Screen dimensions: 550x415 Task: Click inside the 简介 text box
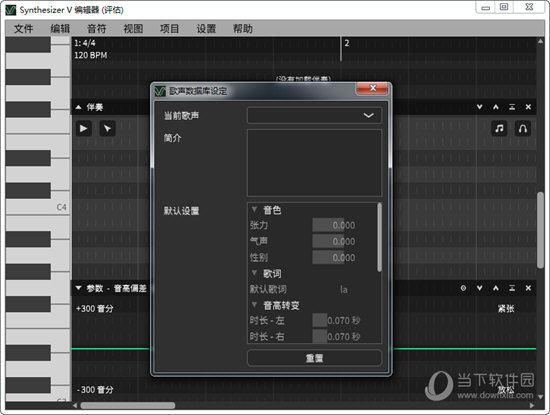[314, 163]
